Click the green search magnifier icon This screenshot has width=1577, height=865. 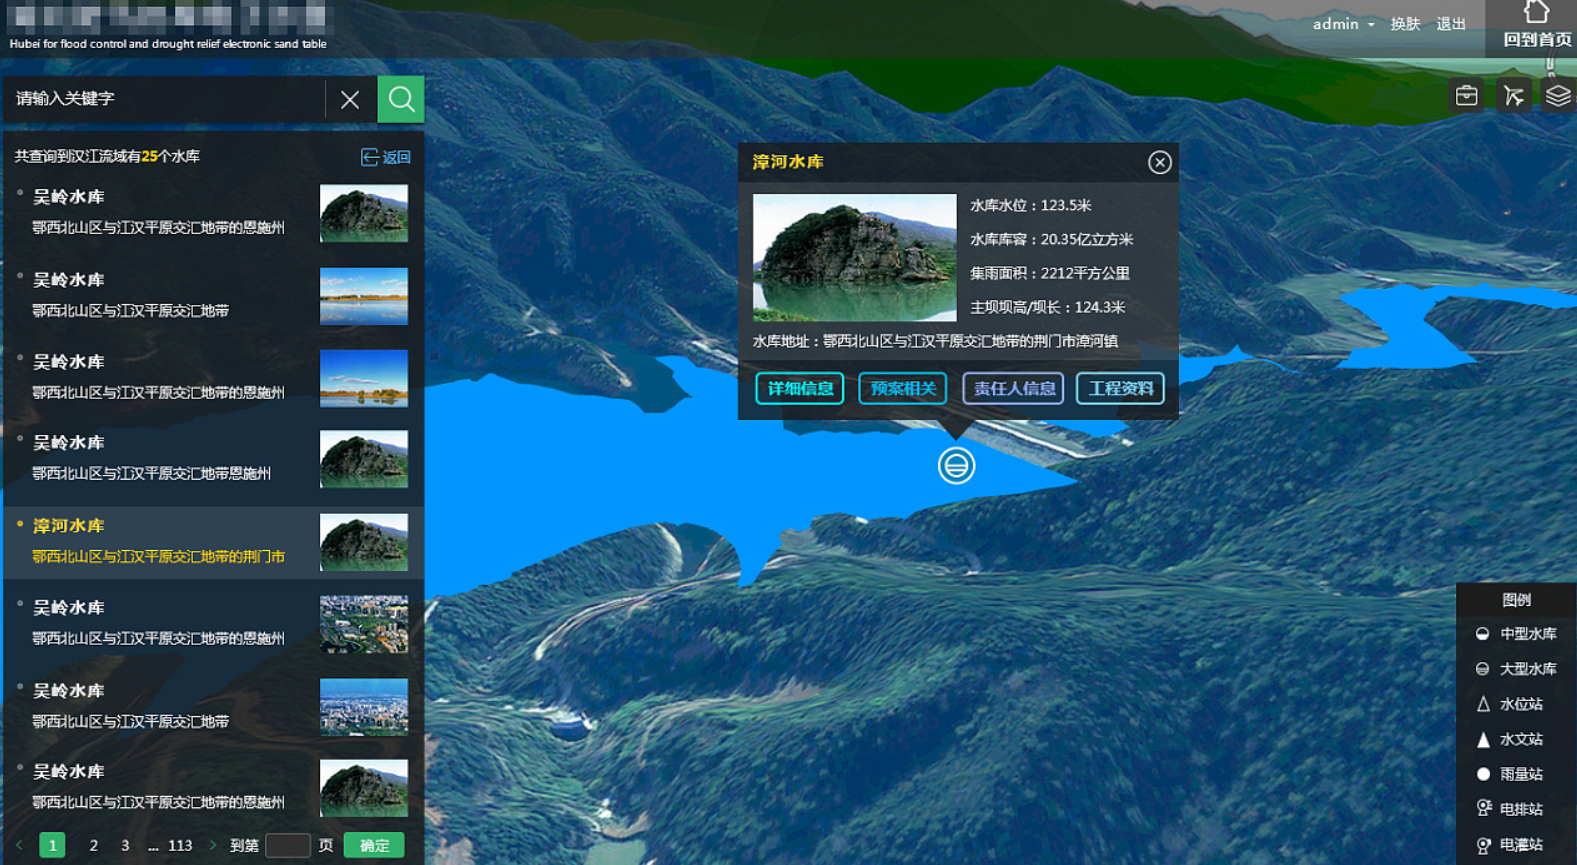(401, 99)
